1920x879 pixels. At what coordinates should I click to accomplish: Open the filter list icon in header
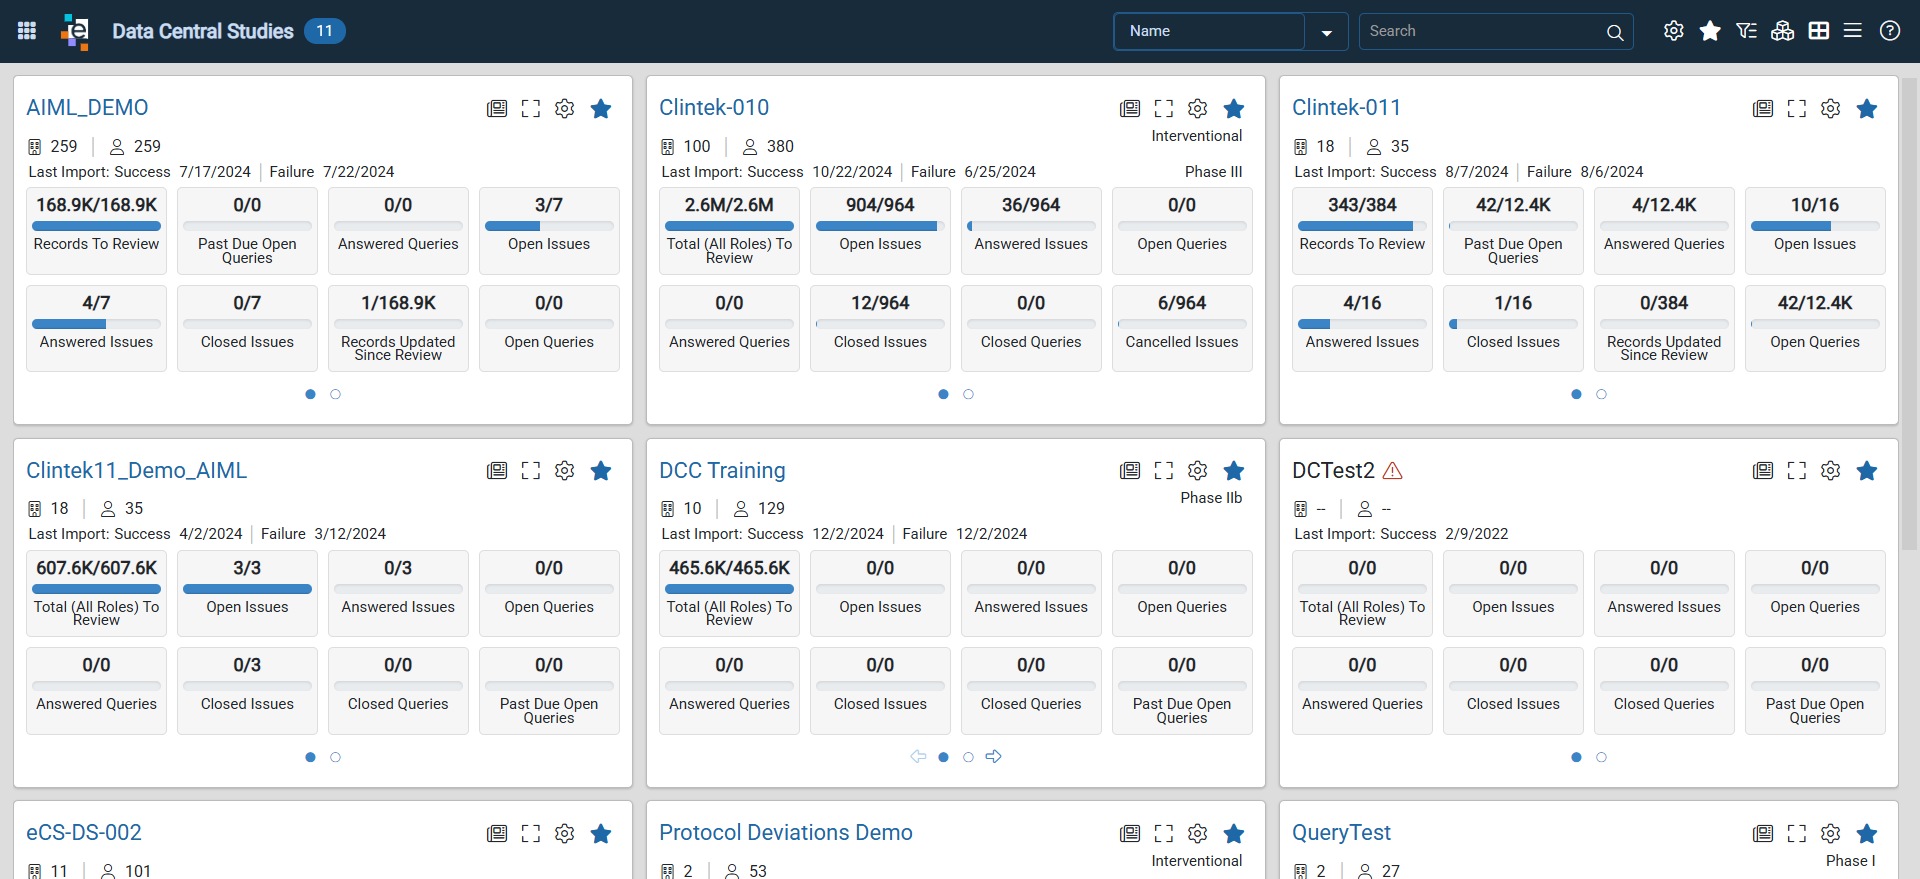coord(1746,31)
